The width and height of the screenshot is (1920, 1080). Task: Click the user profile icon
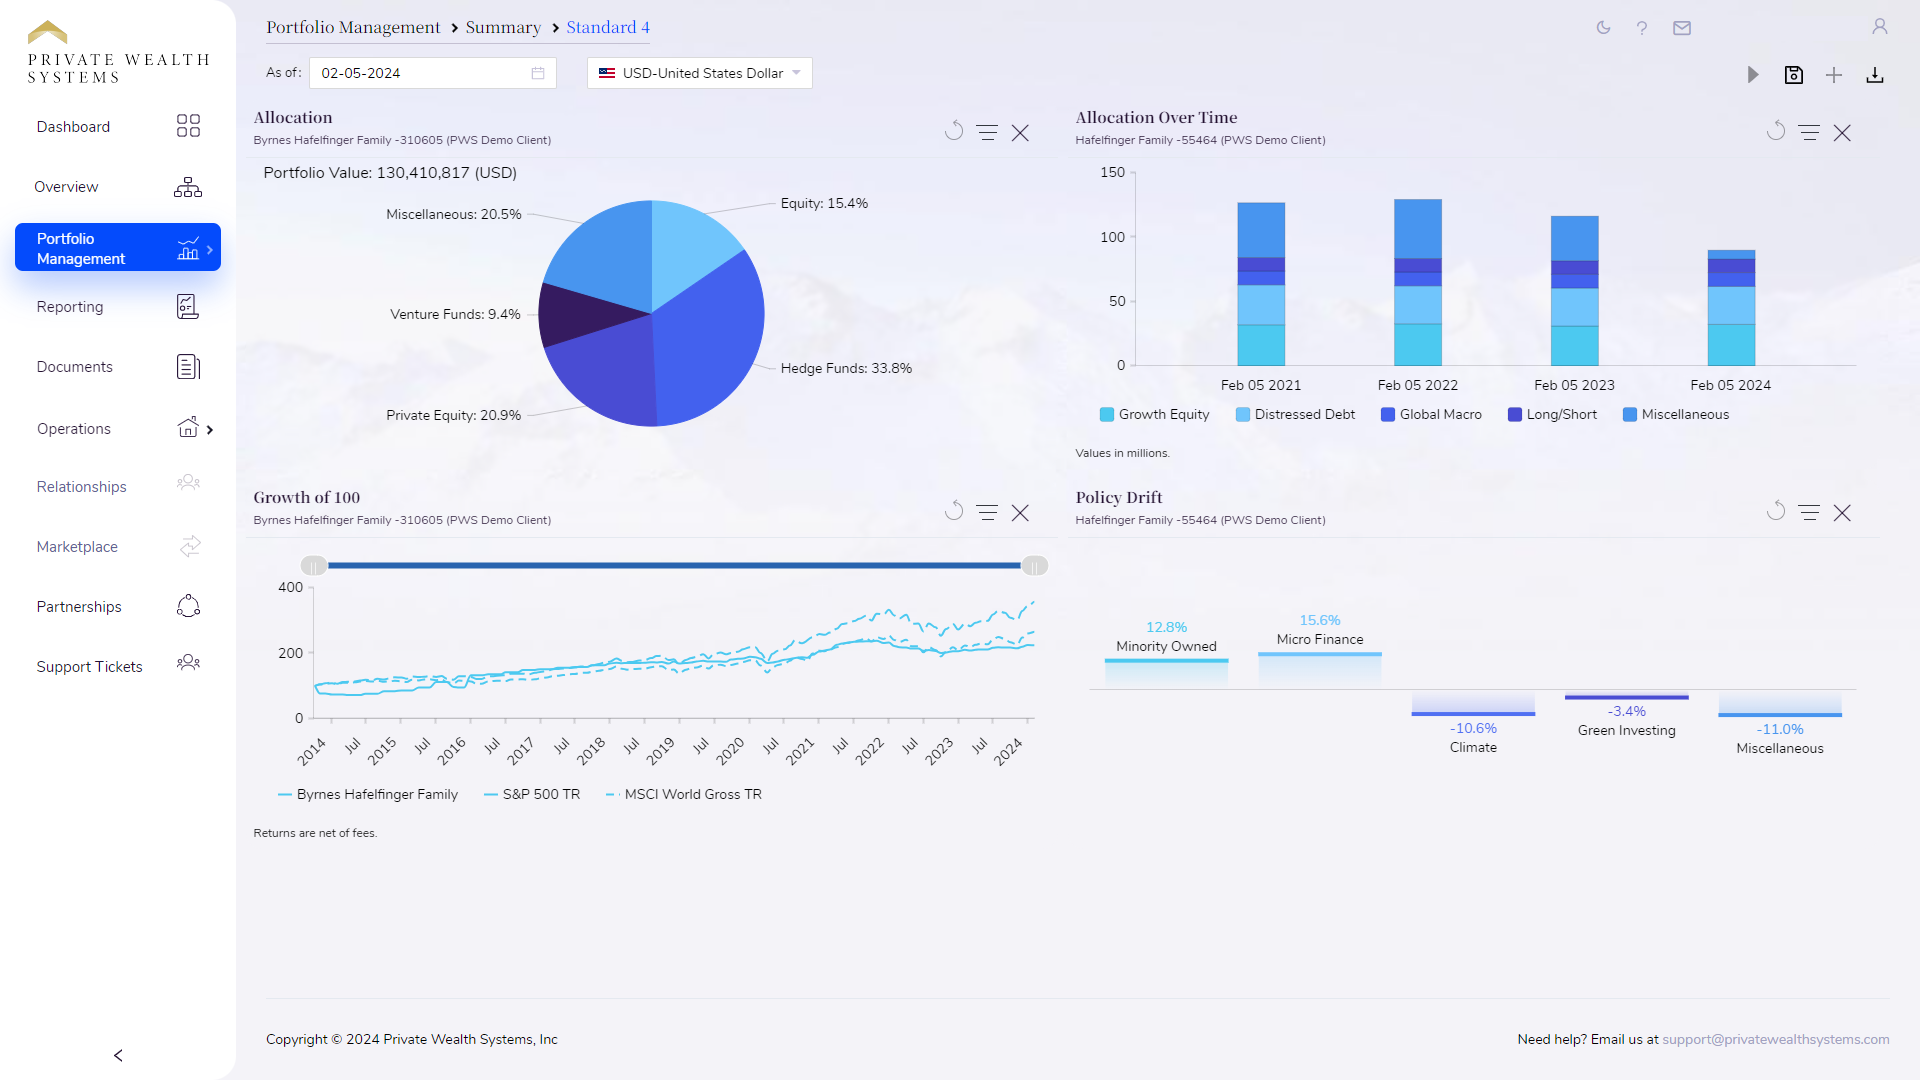point(1880,27)
